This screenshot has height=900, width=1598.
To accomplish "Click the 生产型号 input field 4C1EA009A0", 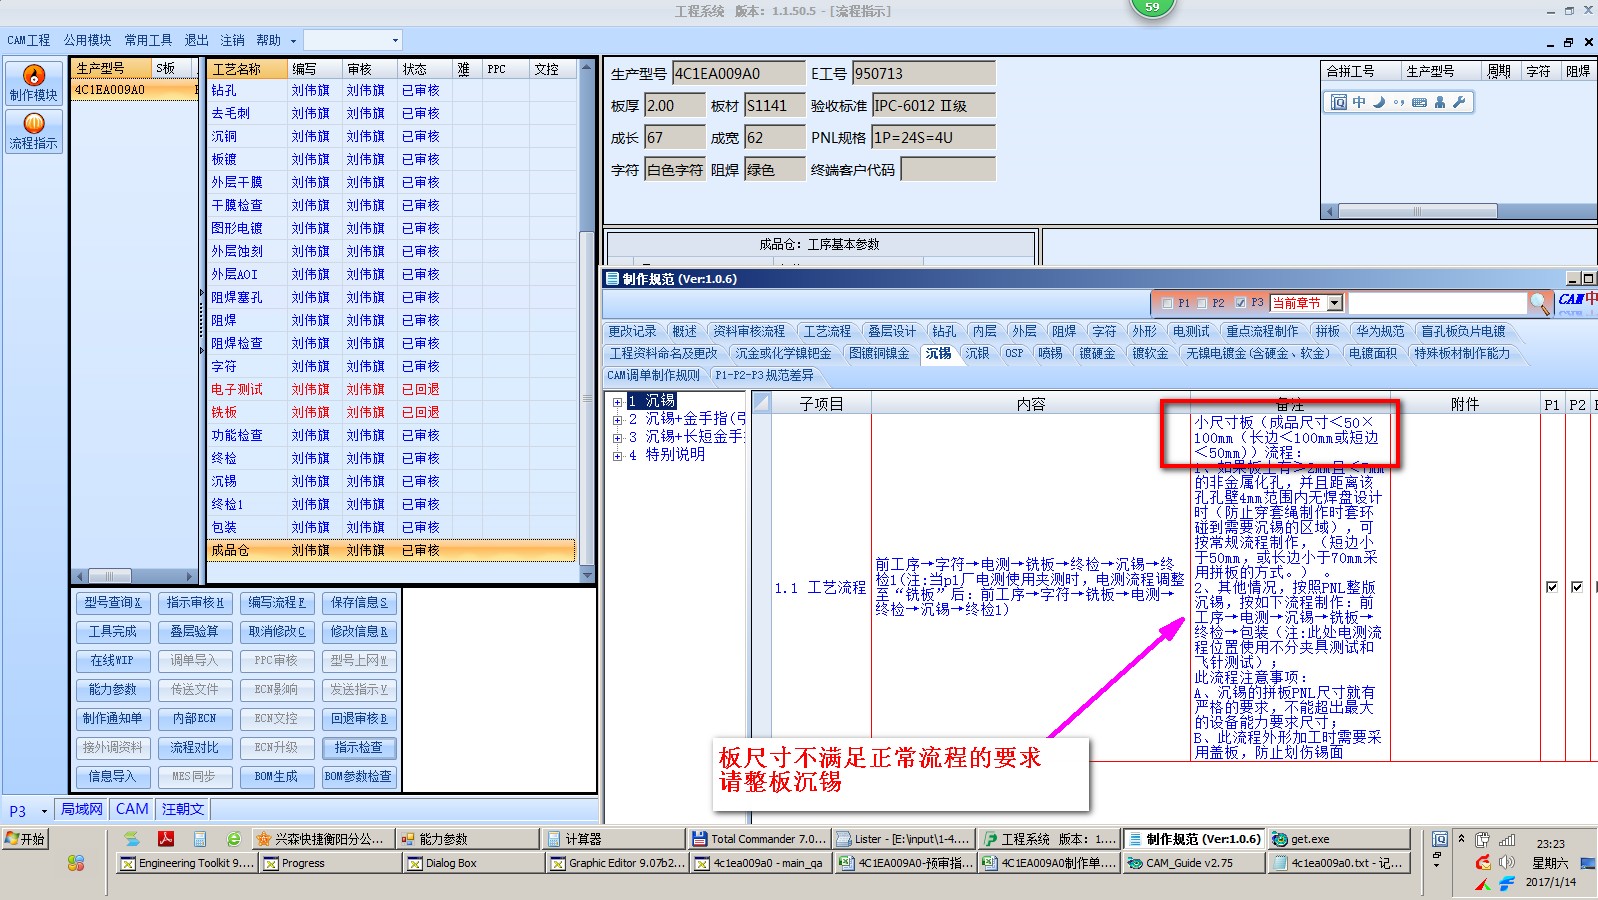I will [x=738, y=74].
